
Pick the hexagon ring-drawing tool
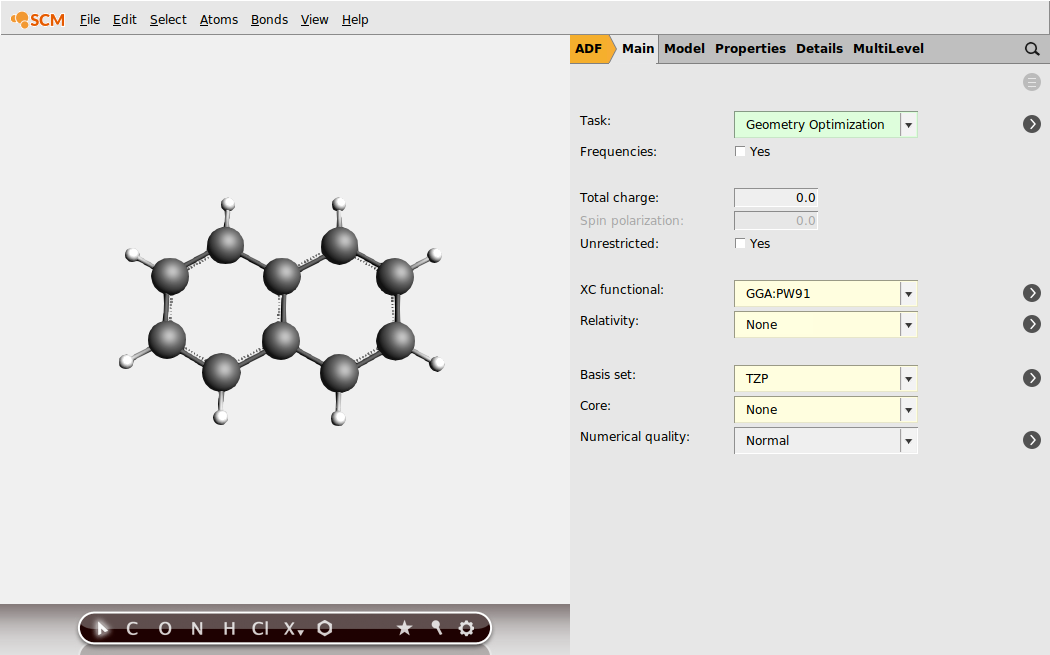[324, 628]
